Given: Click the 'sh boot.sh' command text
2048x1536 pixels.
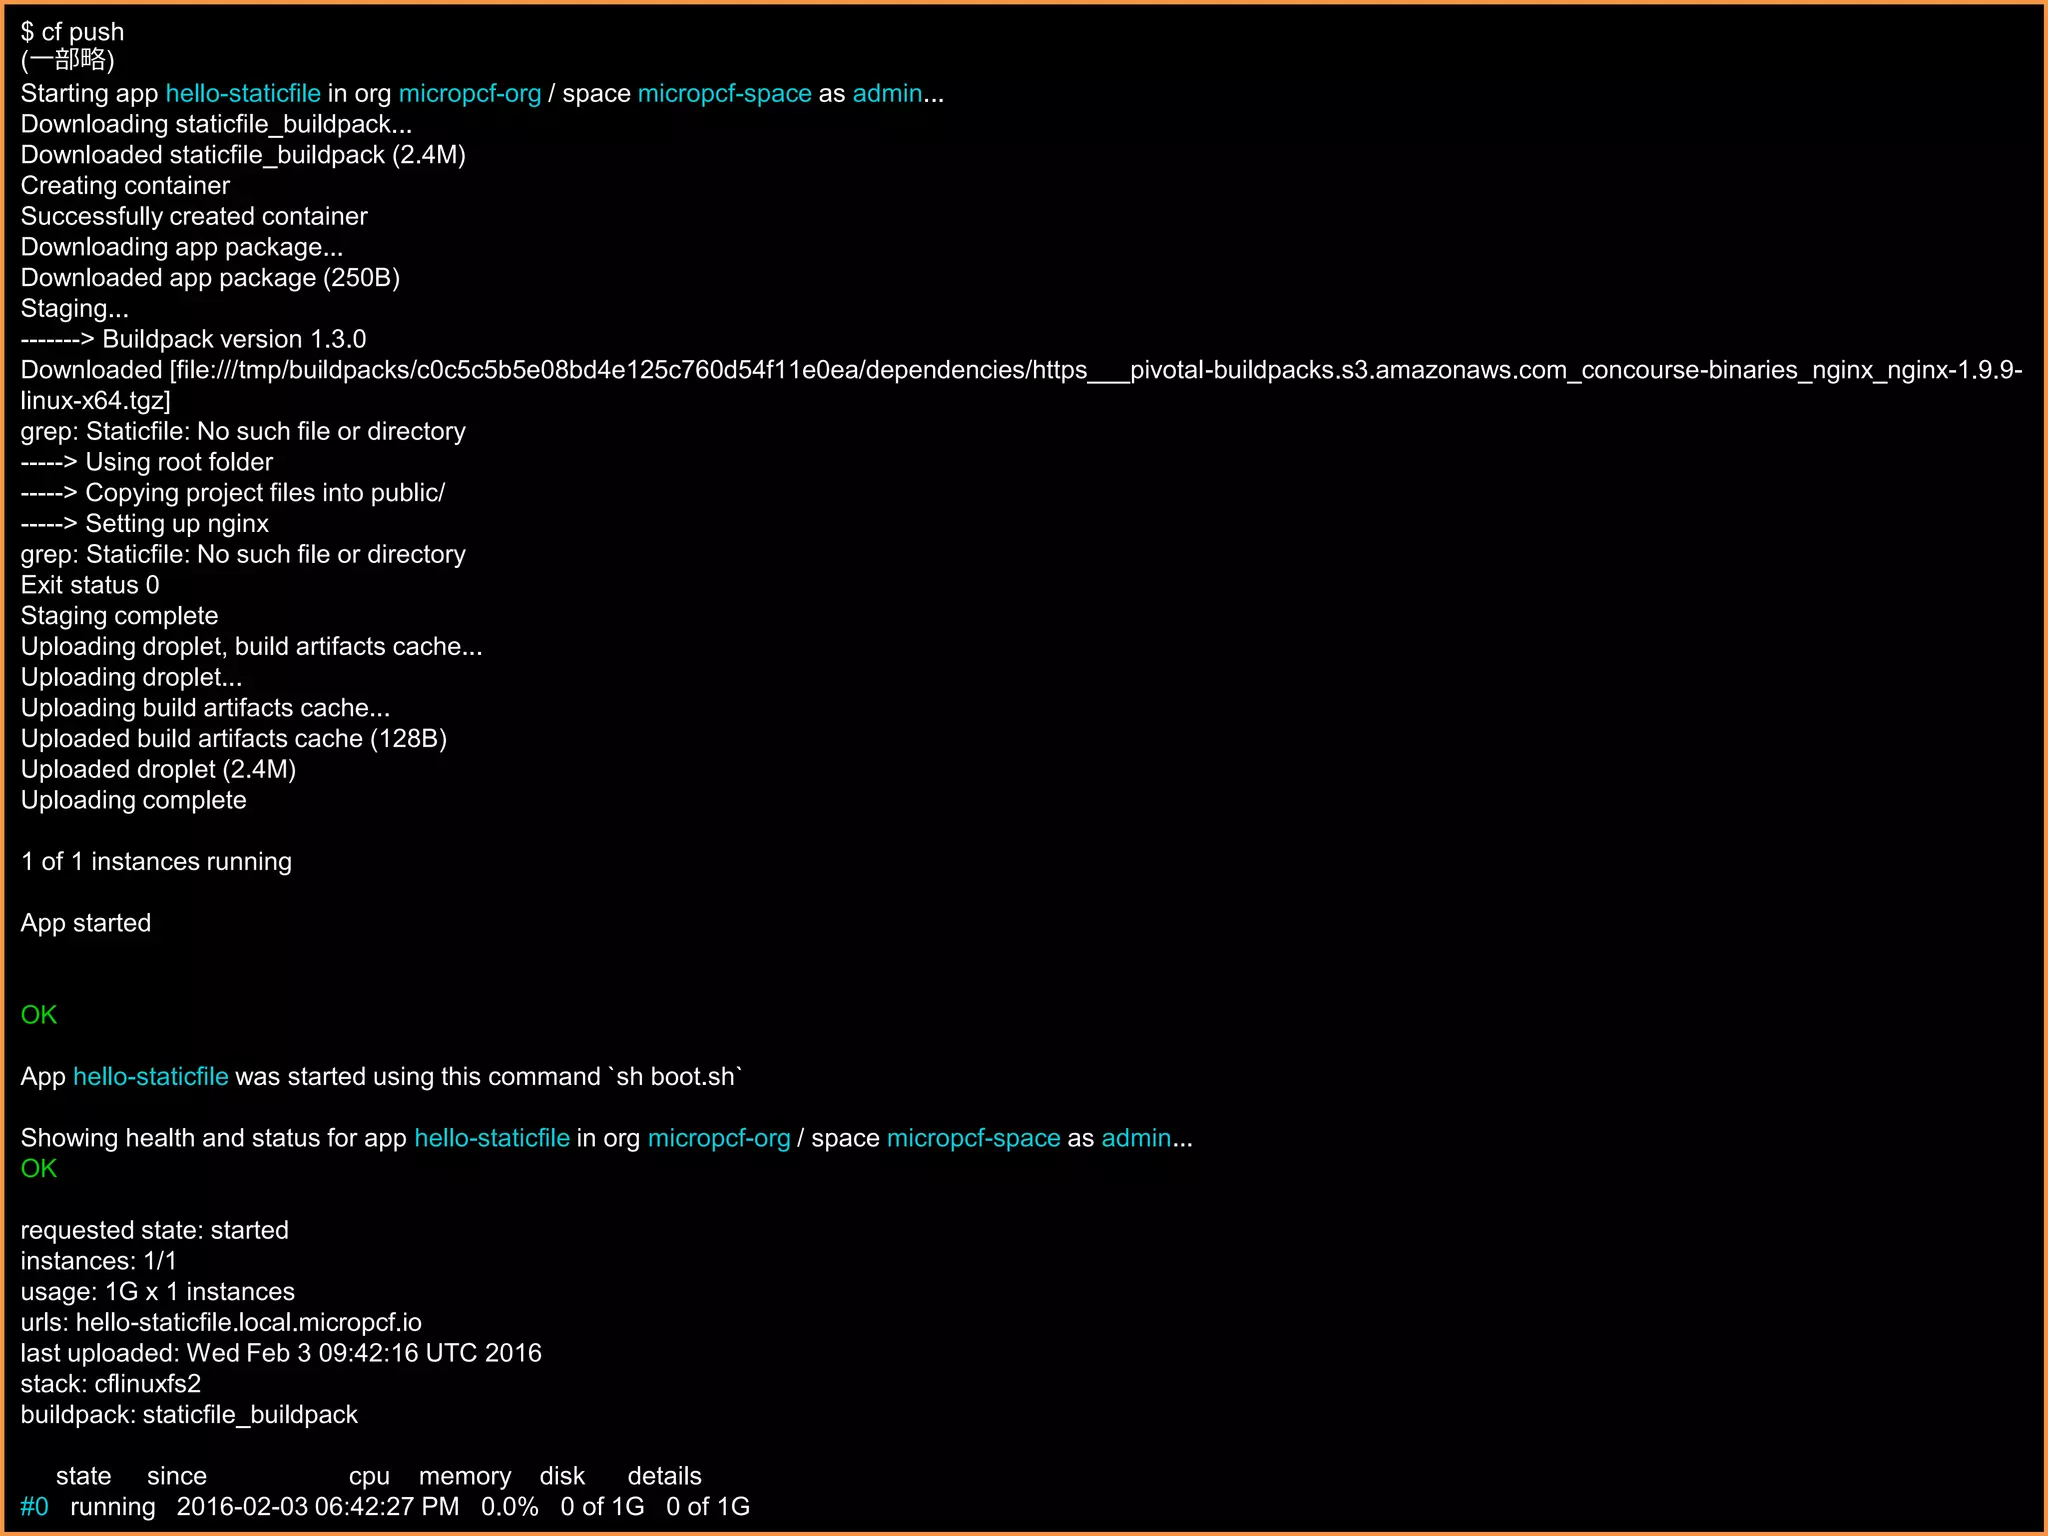Looking at the screenshot, I should 675,1077.
